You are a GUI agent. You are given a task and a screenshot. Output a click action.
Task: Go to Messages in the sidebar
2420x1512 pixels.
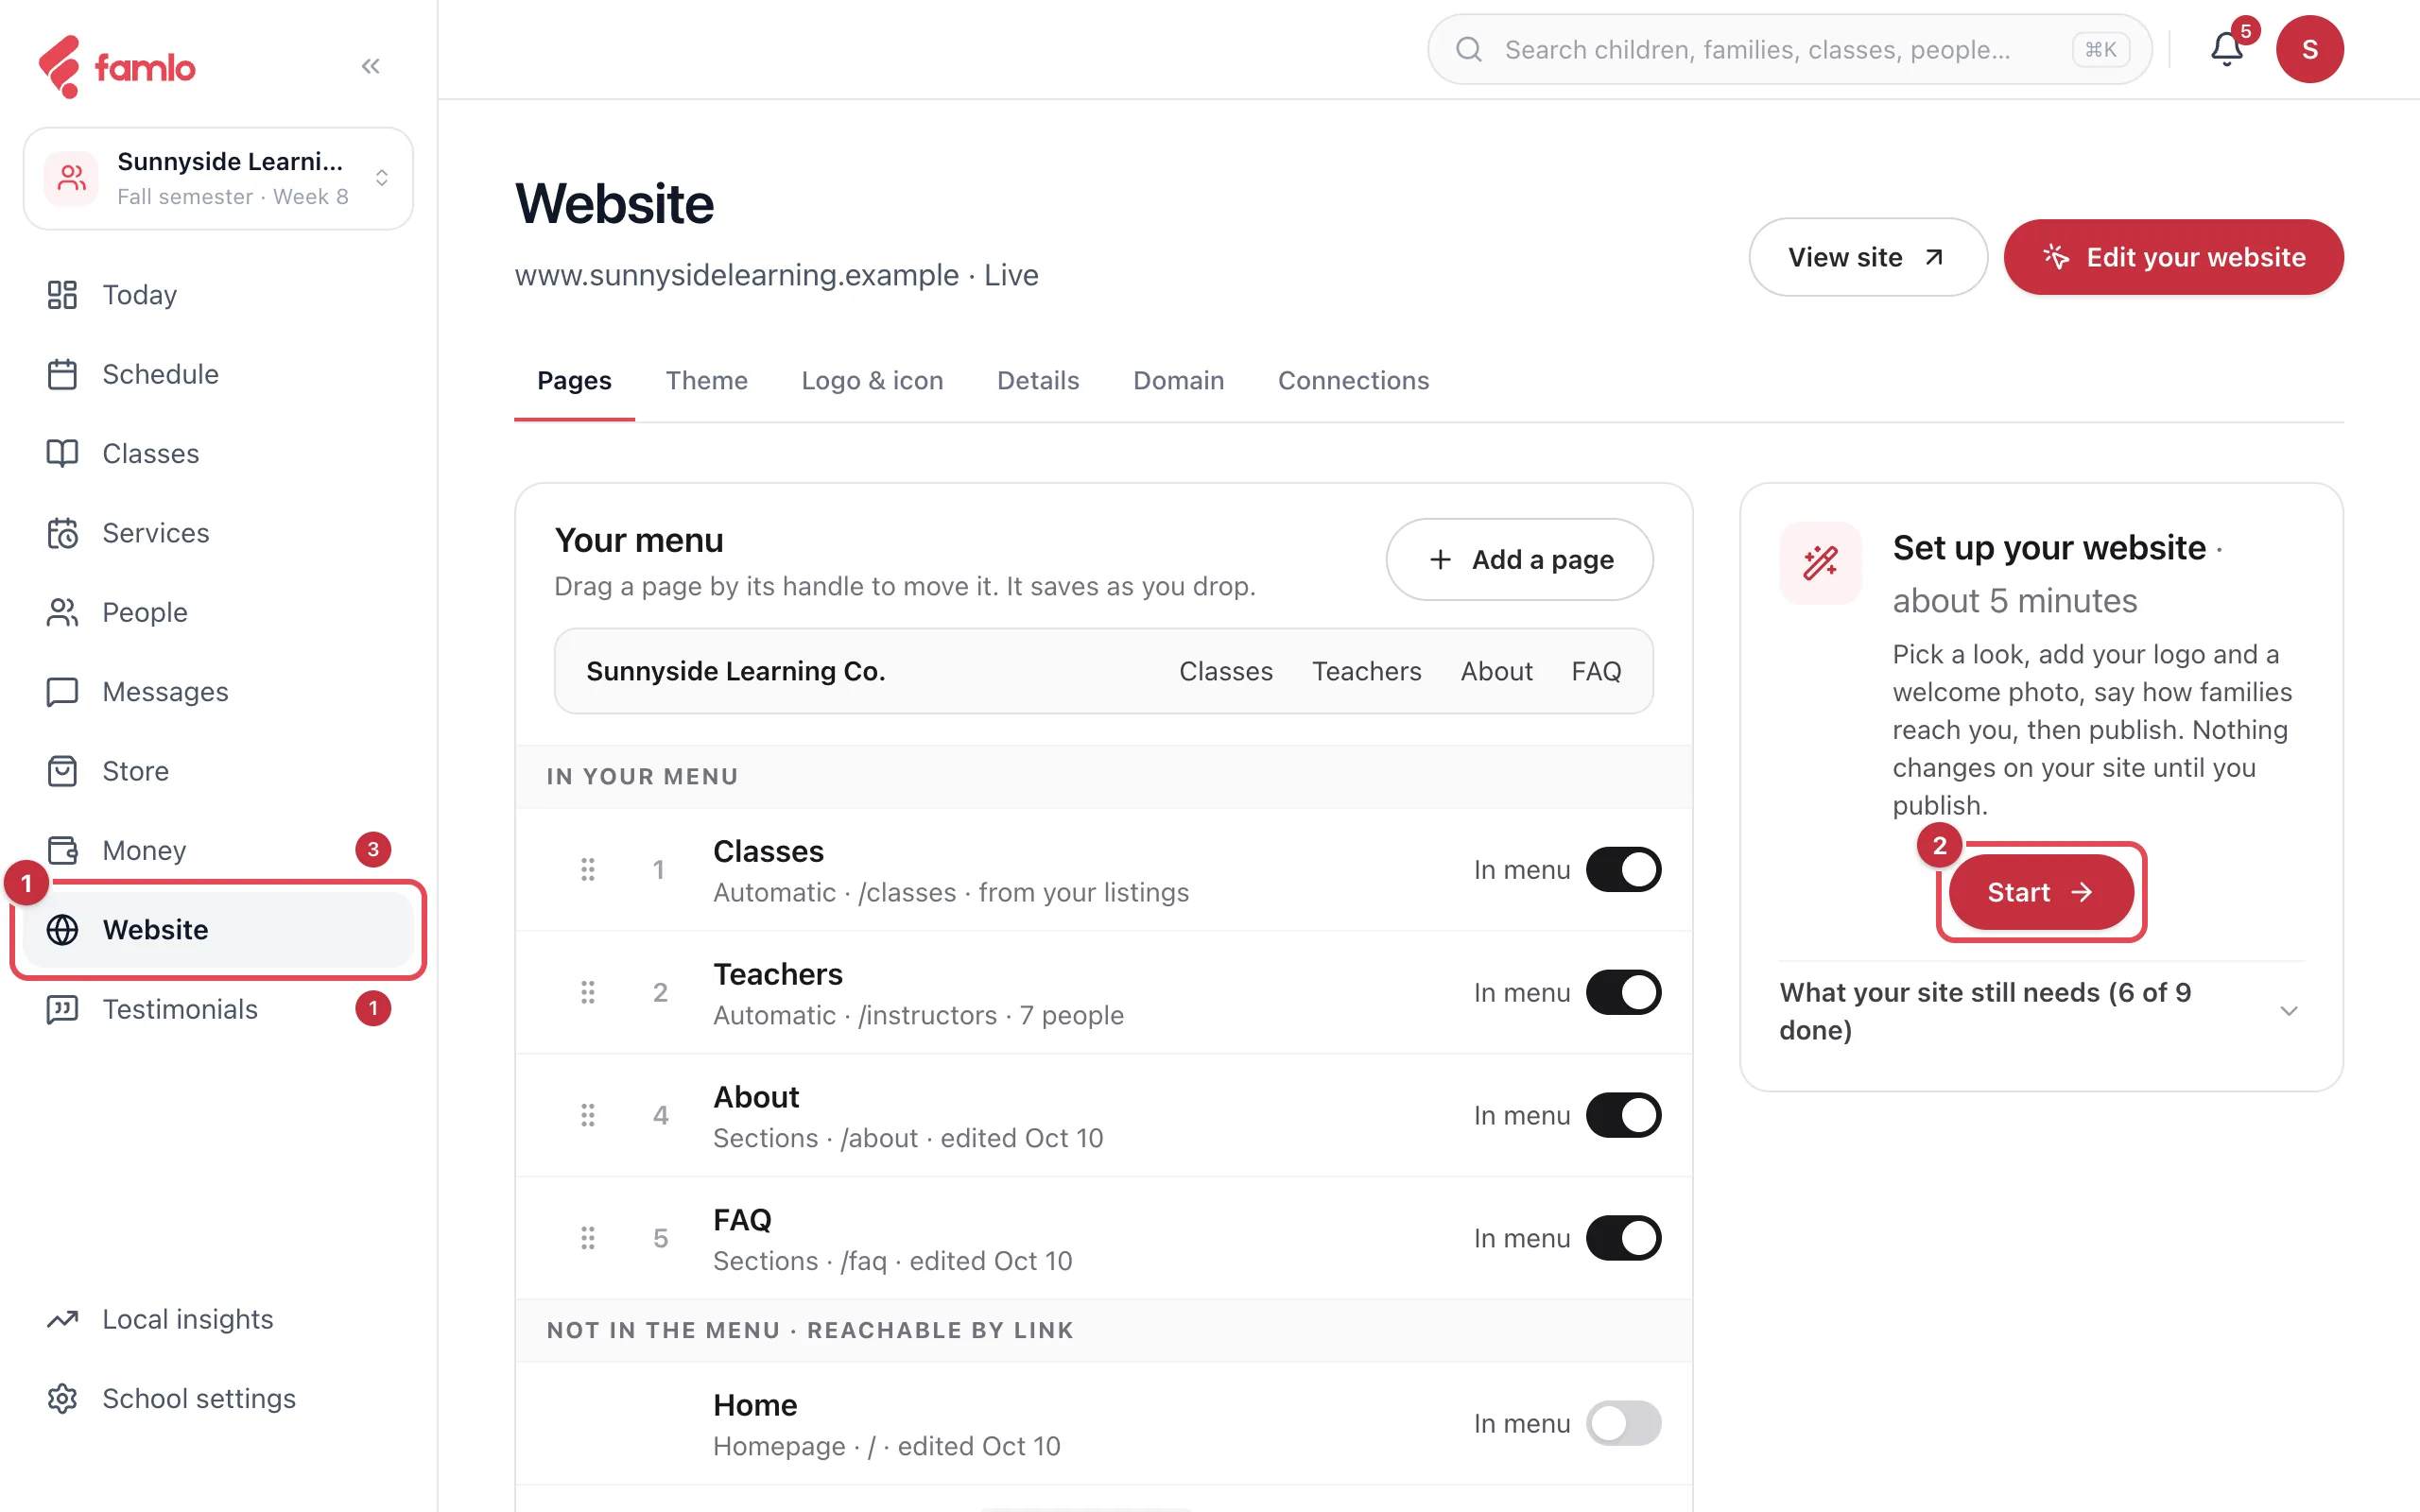[x=218, y=692]
